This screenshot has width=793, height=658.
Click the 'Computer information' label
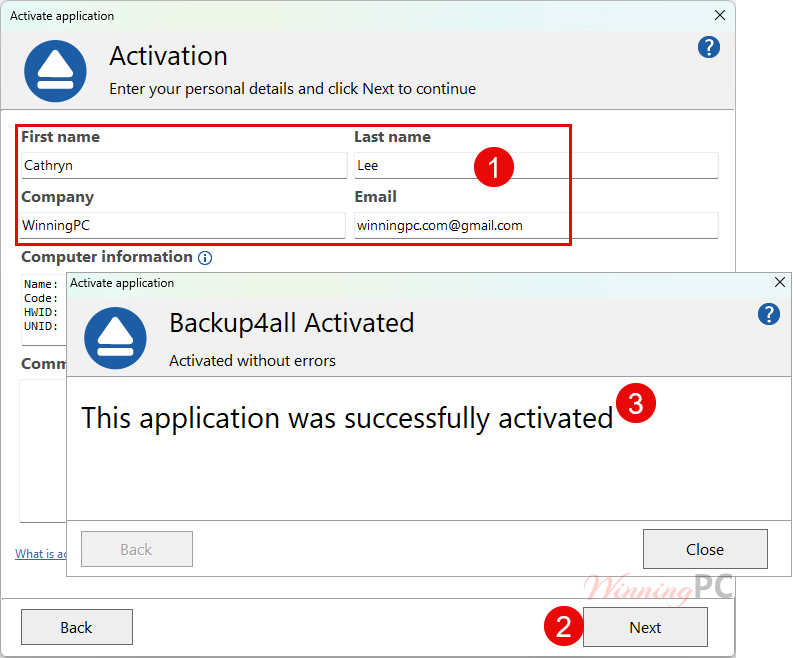point(107,257)
